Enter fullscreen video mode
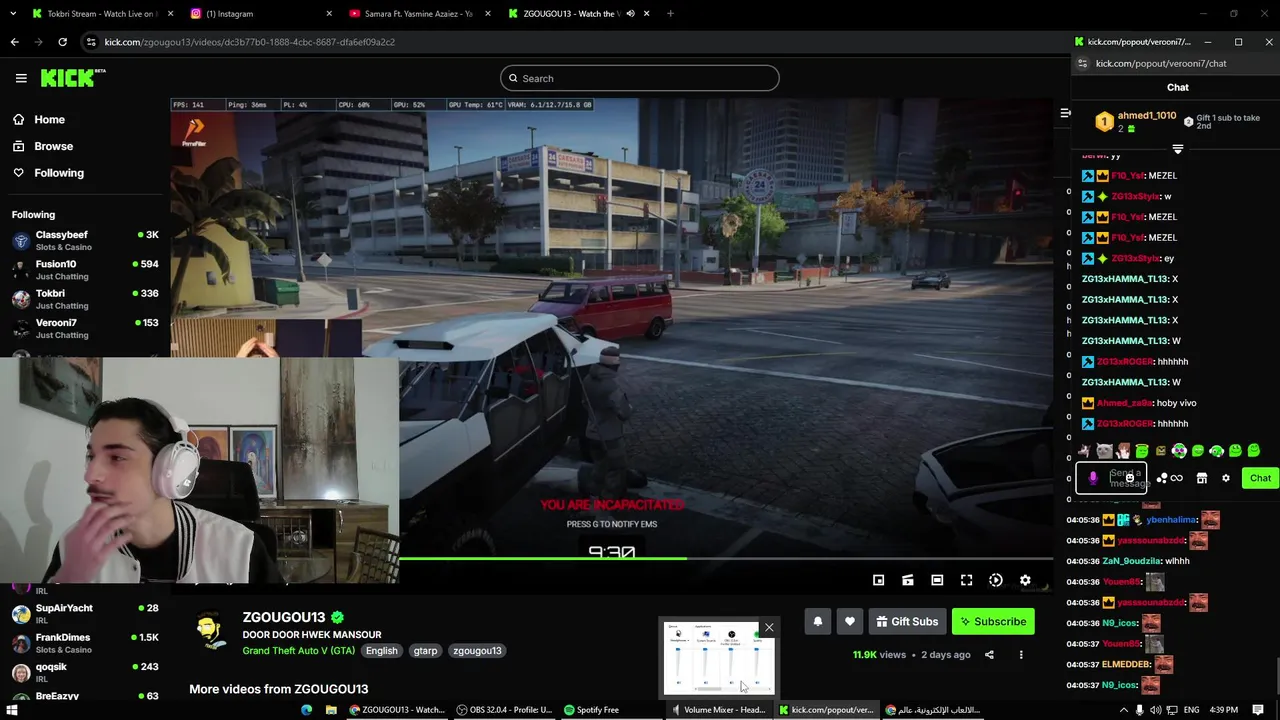 coord(966,580)
